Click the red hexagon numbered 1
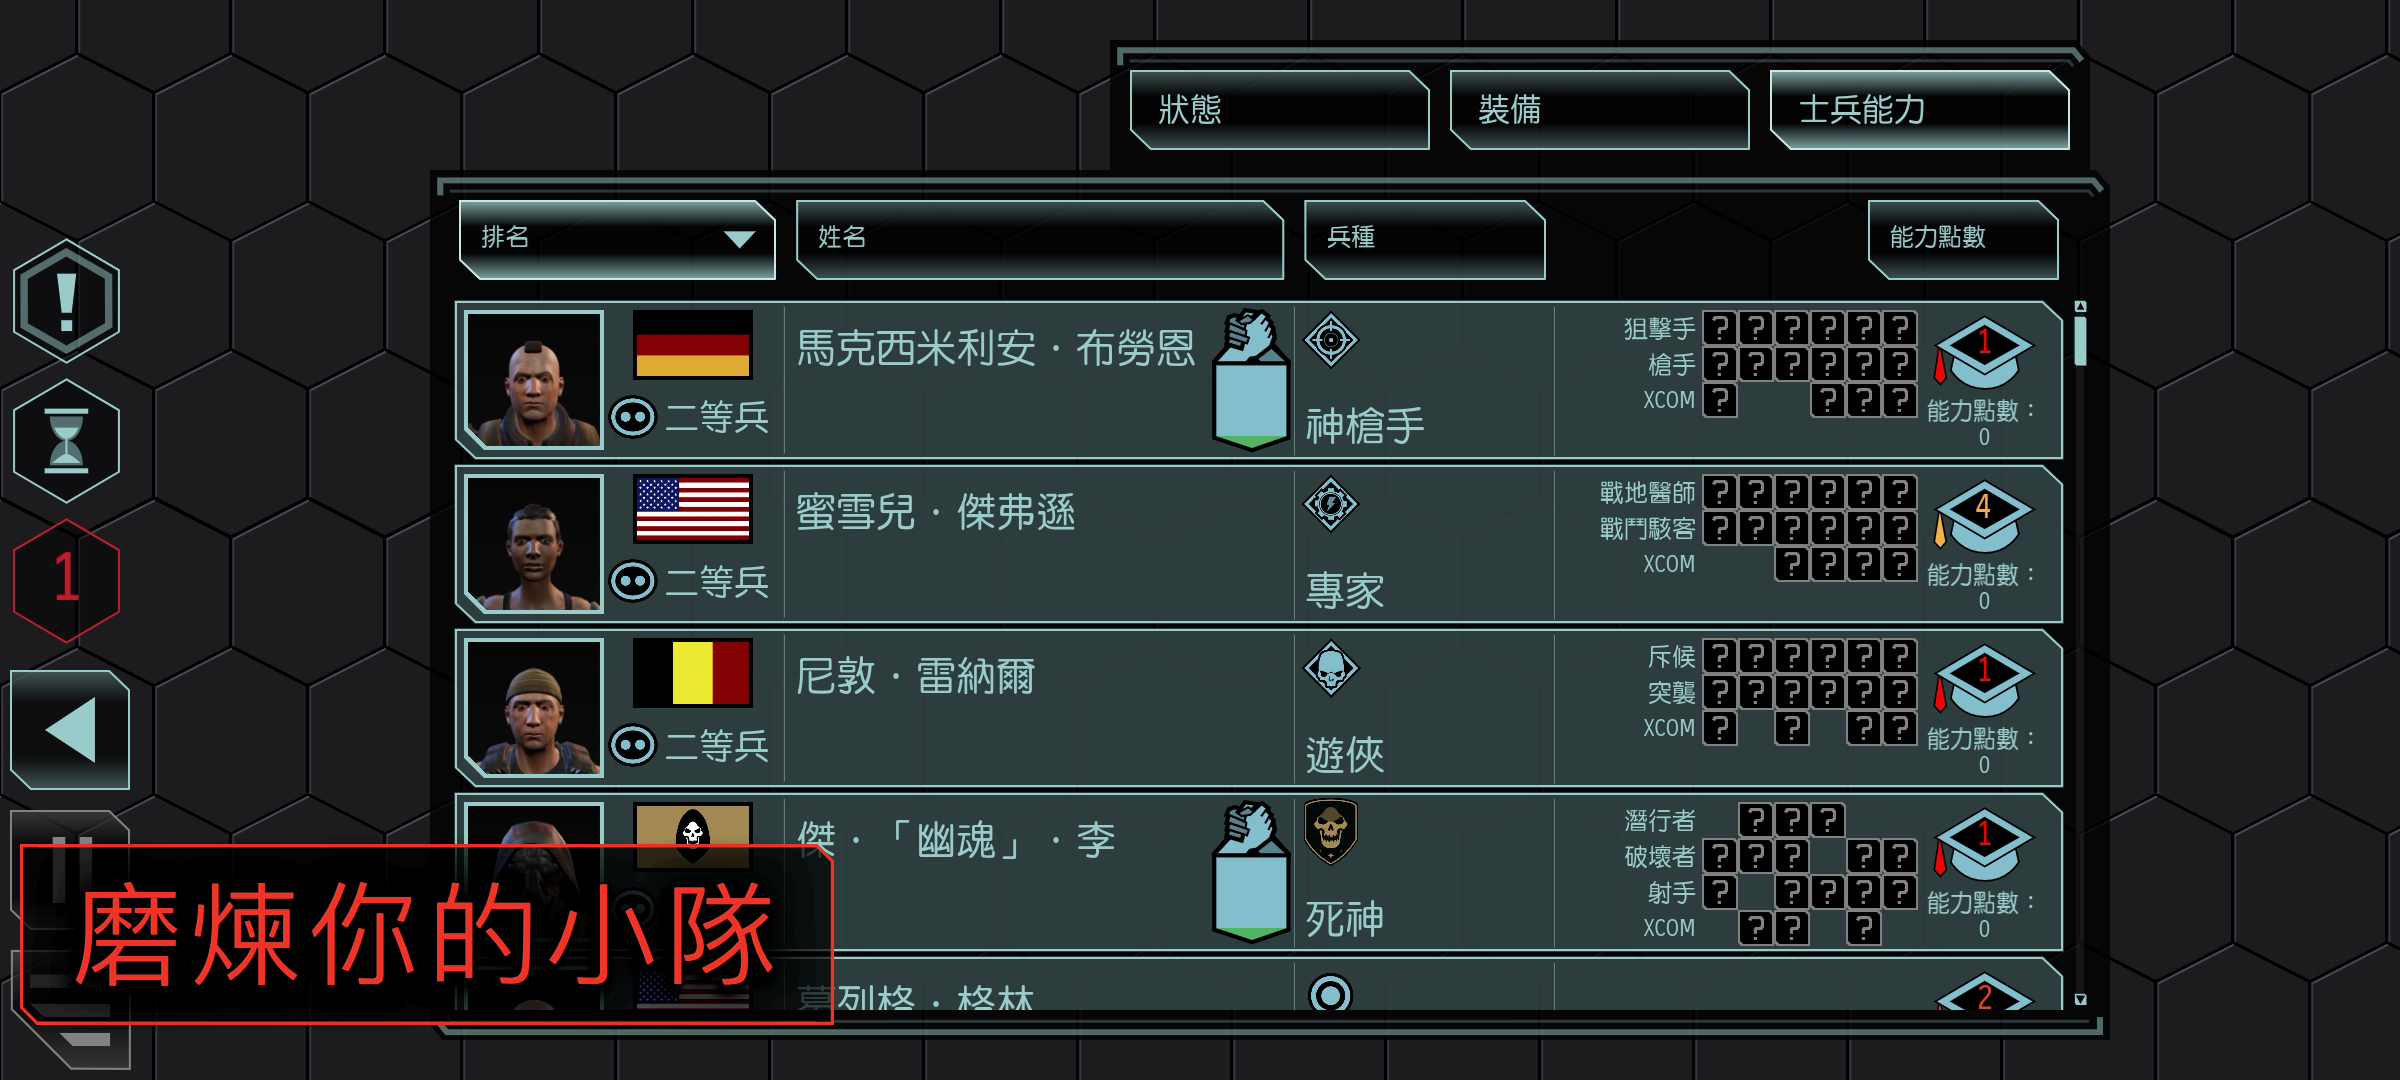2400x1080 pixels. pyautogui.click(x=66, y=580)
